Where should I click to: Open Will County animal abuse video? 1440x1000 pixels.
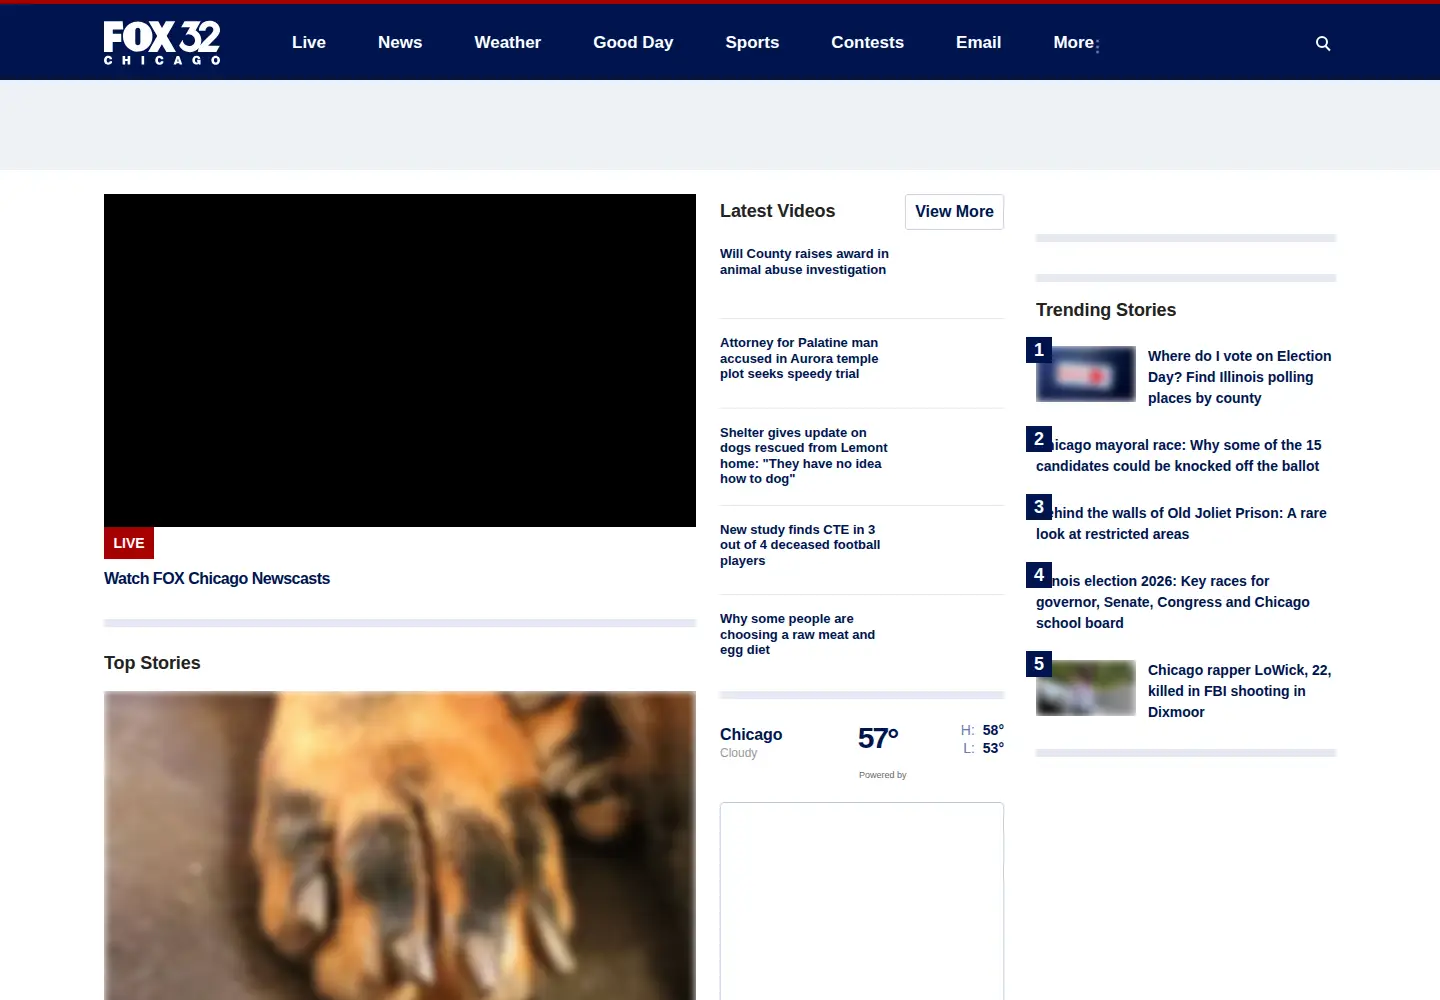point(804,262)
